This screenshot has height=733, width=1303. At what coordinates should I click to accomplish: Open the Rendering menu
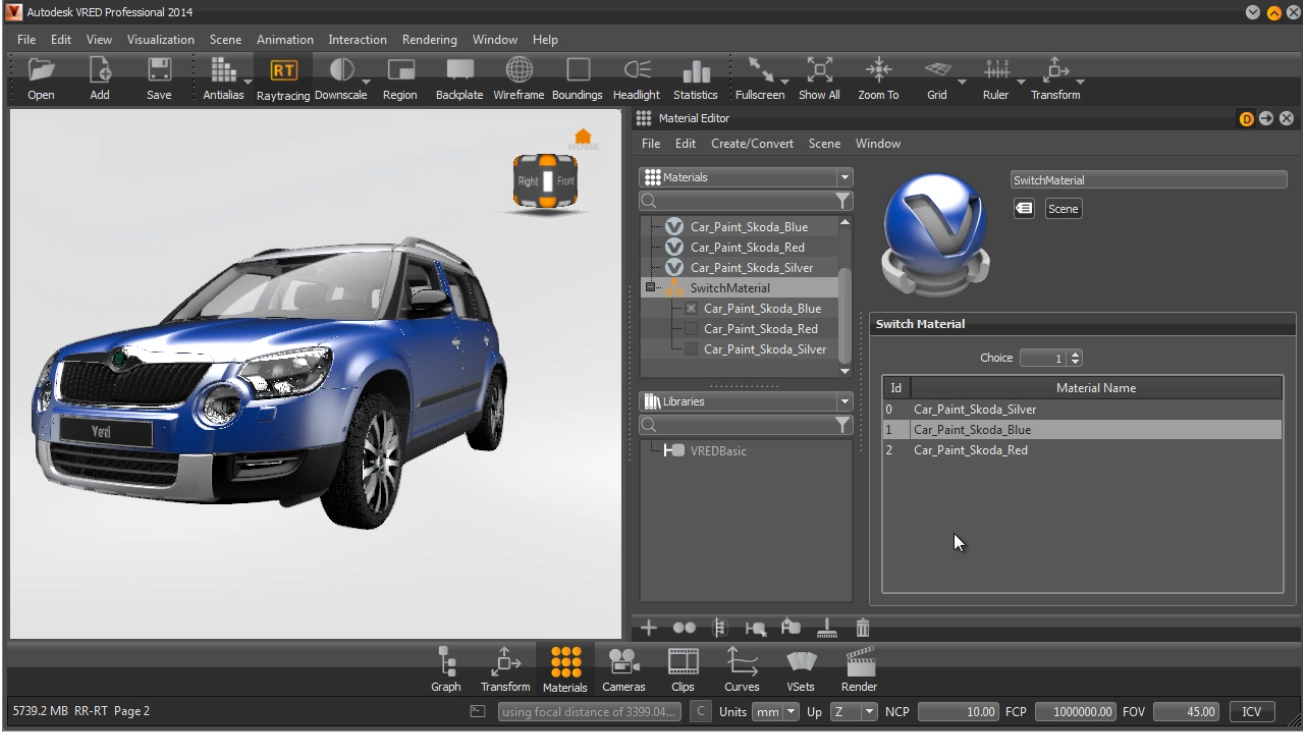pos(429,40)
